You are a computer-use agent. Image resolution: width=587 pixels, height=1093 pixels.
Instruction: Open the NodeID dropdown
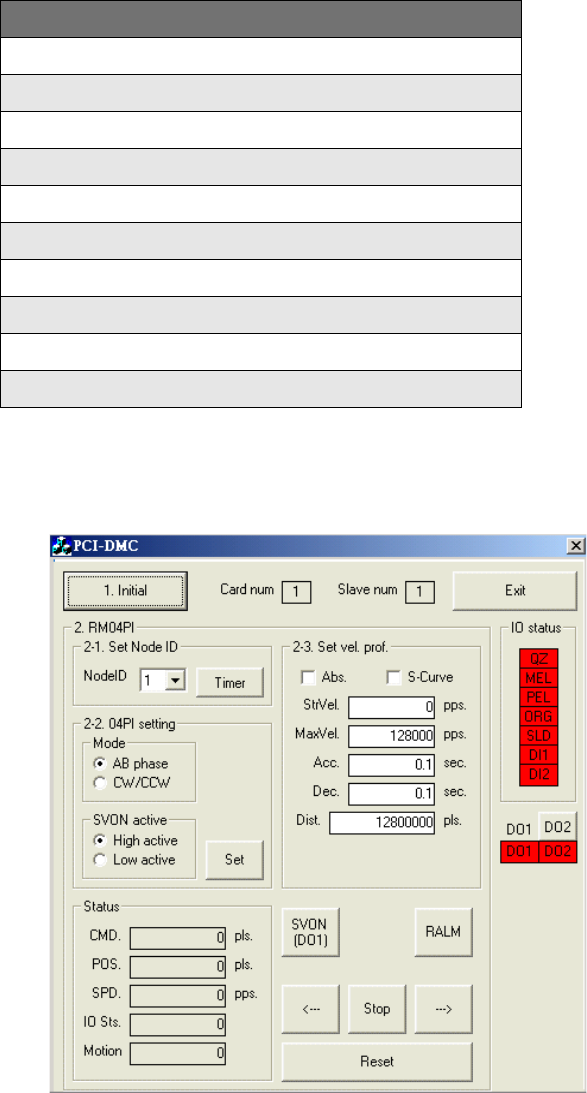177,681
